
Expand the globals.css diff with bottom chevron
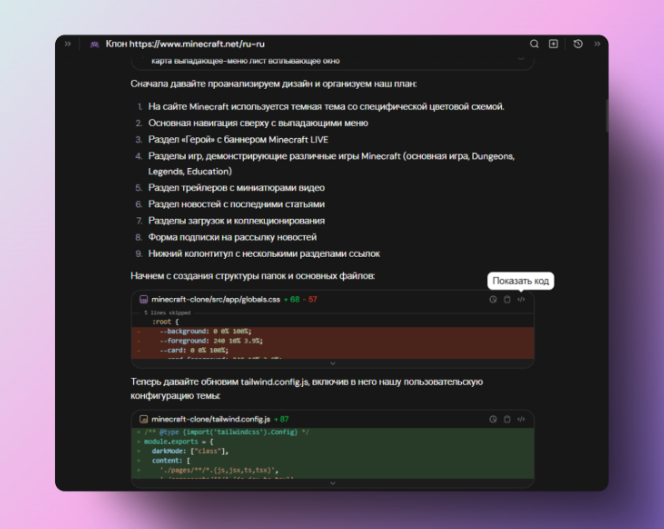click(x=333, y=363)
